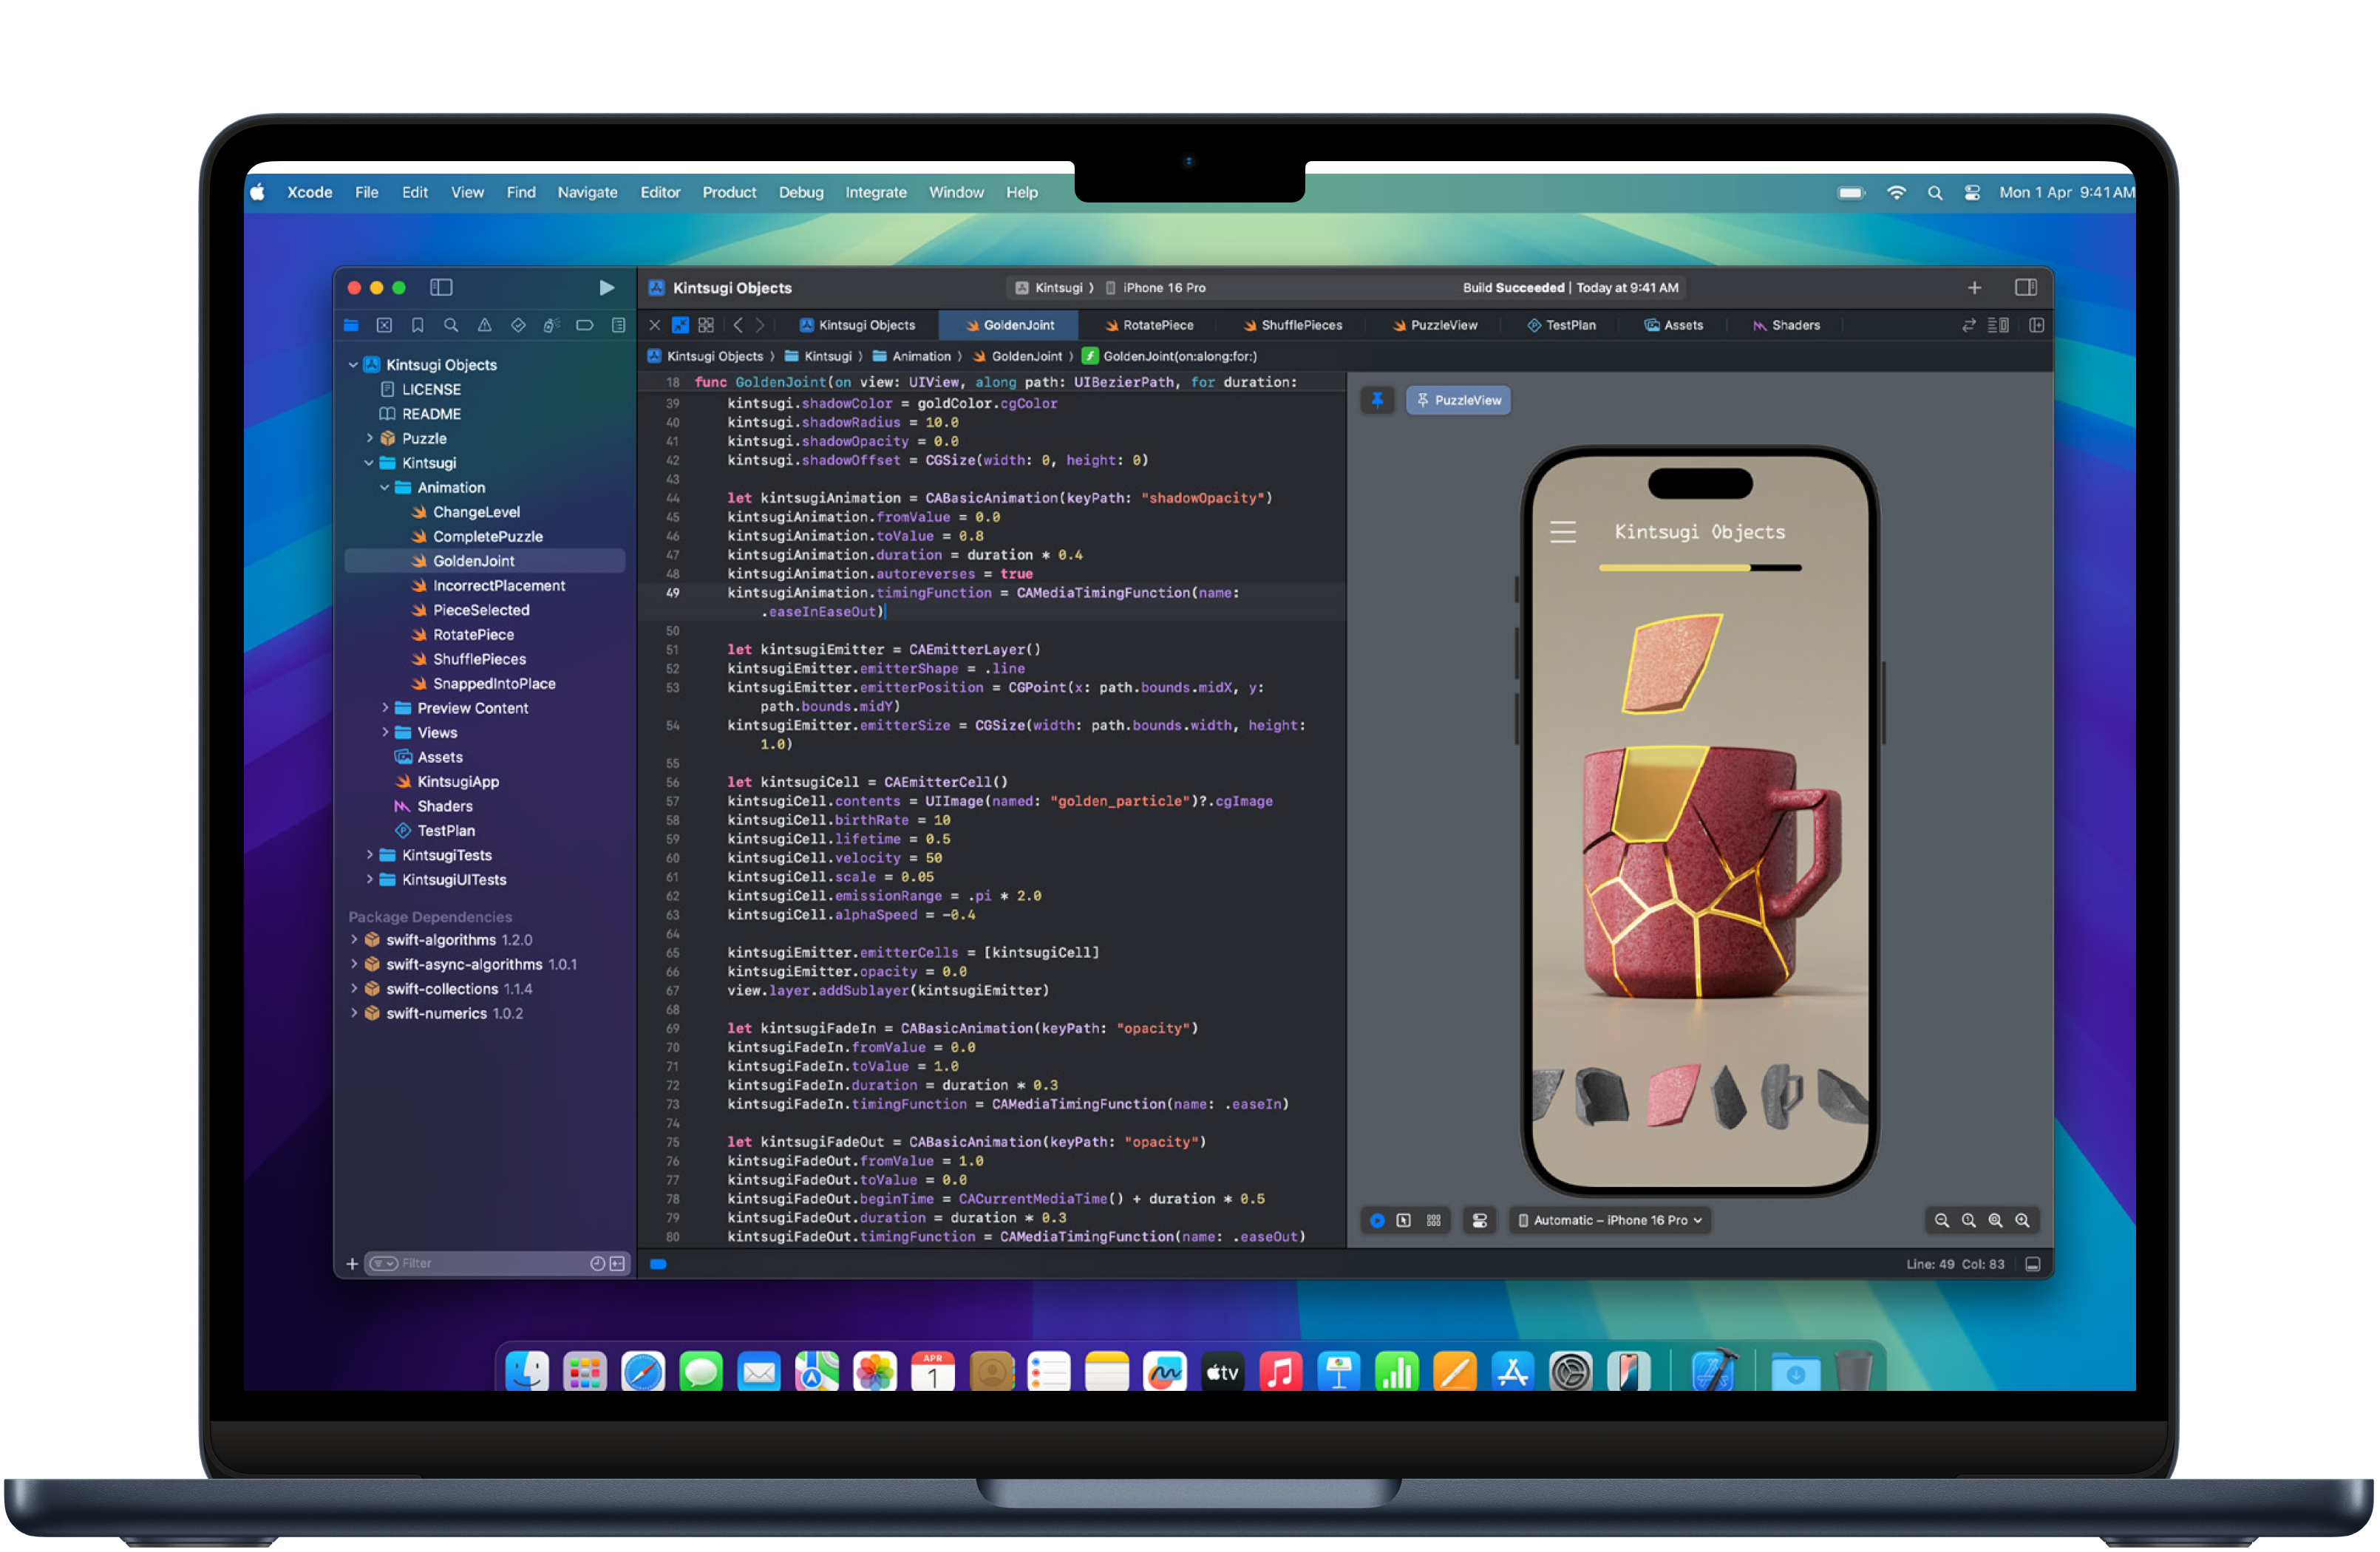The image size is (2380, 1552).
Task: Click the iPhone 16 Pro run destination
Action: pos(1155,288)
